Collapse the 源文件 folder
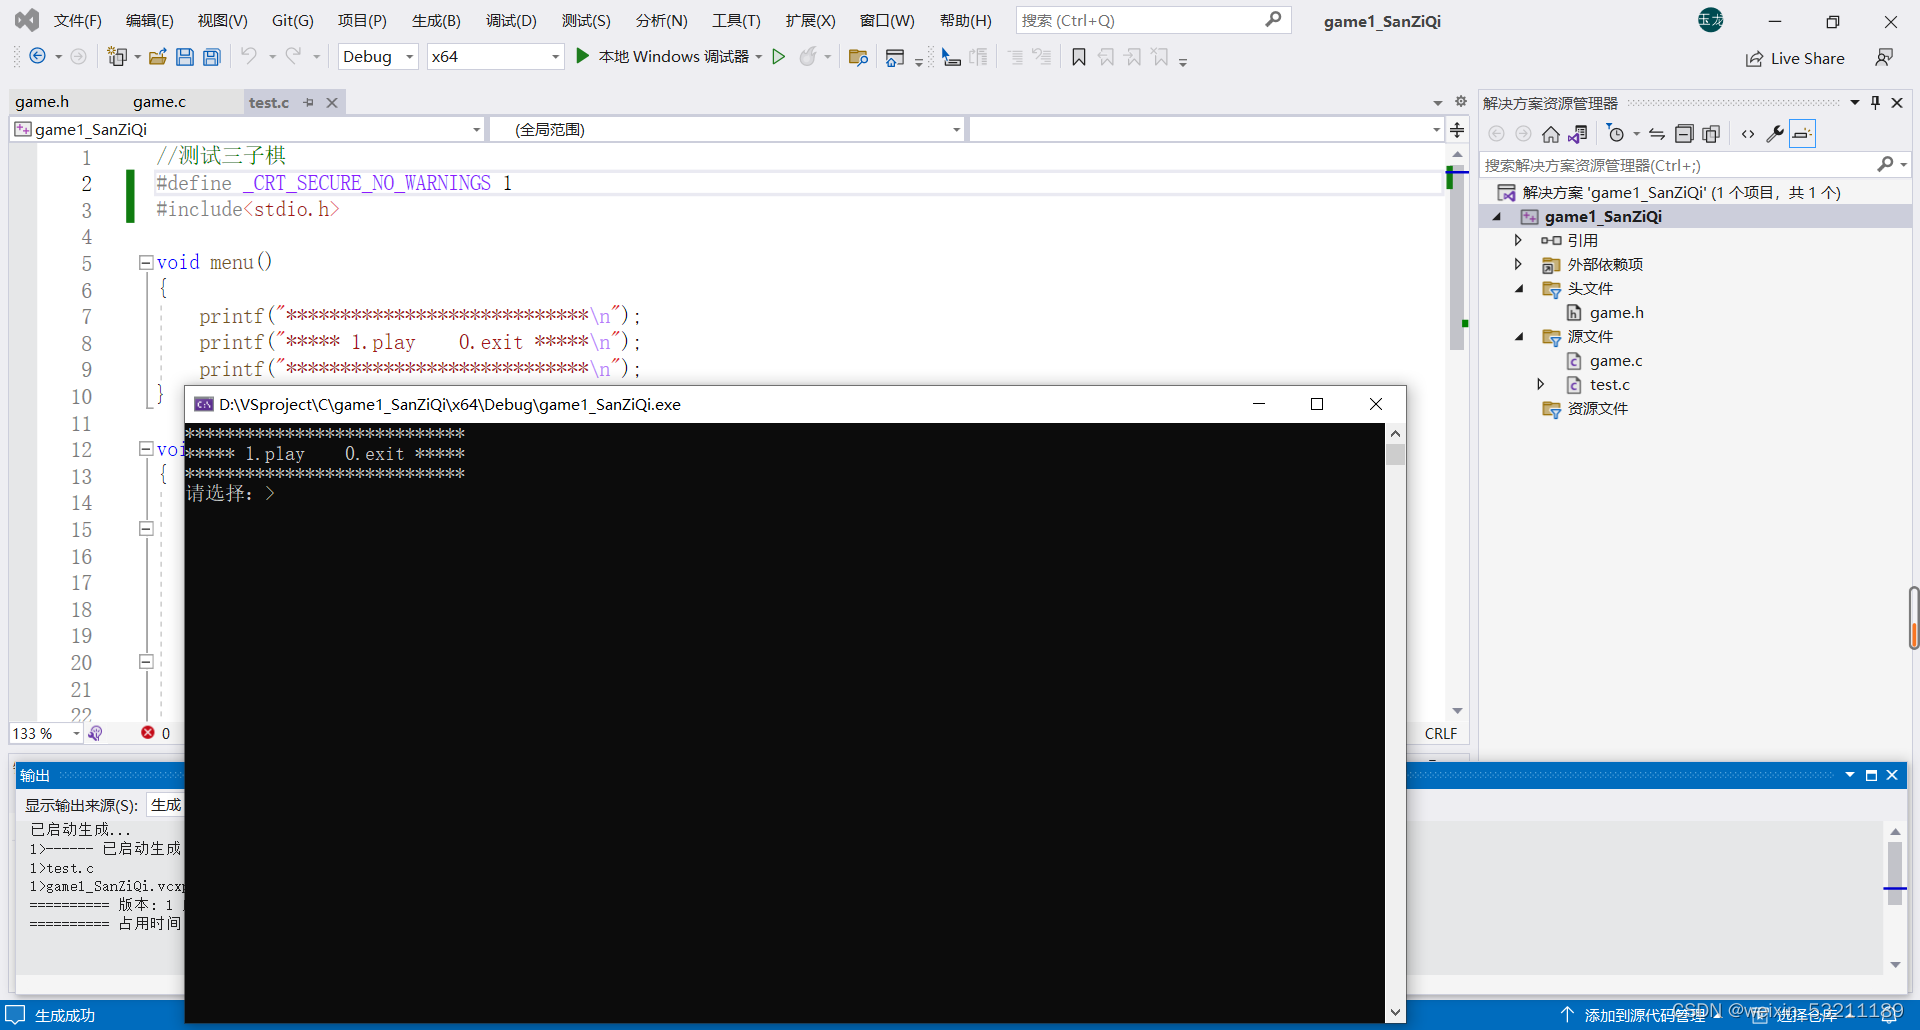Viewport: 1920px width, 1030px height. (x=1519, y=337)
